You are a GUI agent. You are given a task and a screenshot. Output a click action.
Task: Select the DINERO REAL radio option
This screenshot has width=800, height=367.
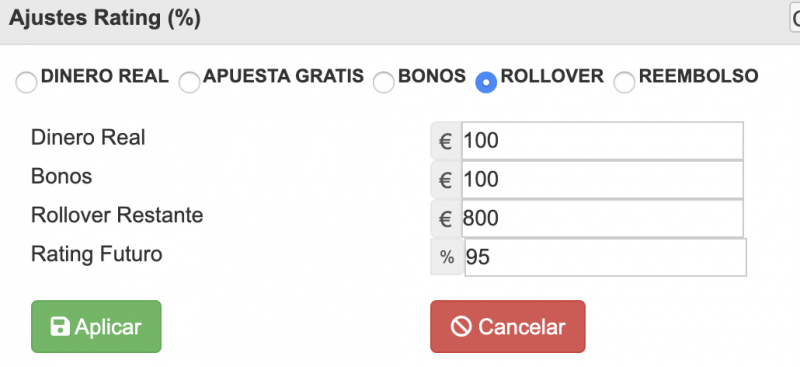[26, 82]
